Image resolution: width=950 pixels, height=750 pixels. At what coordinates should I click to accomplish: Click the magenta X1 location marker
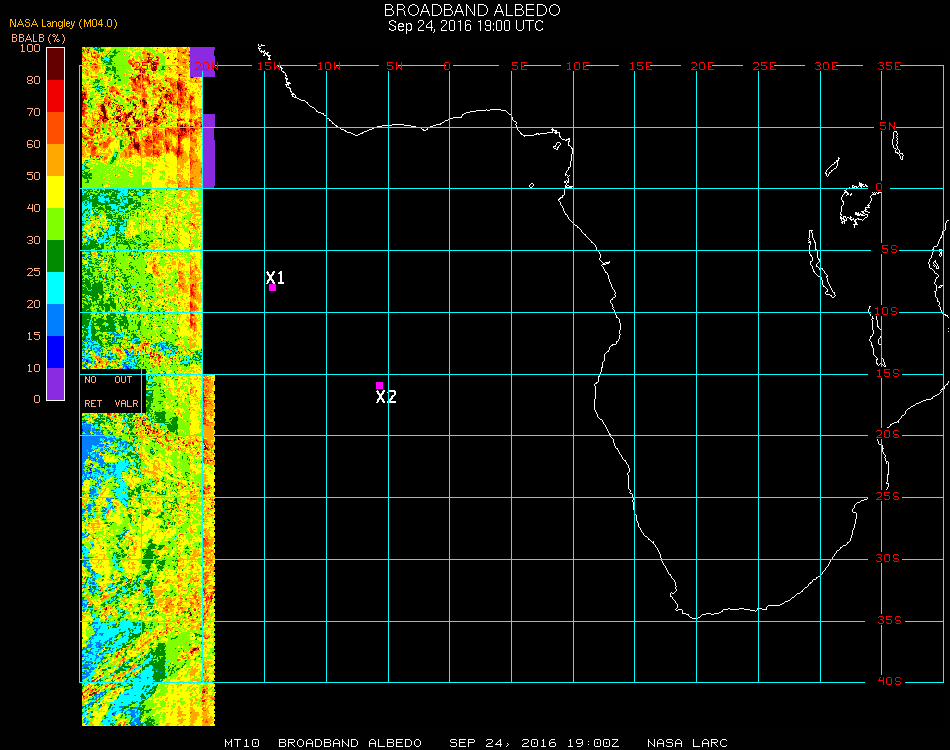click(272, 287)
